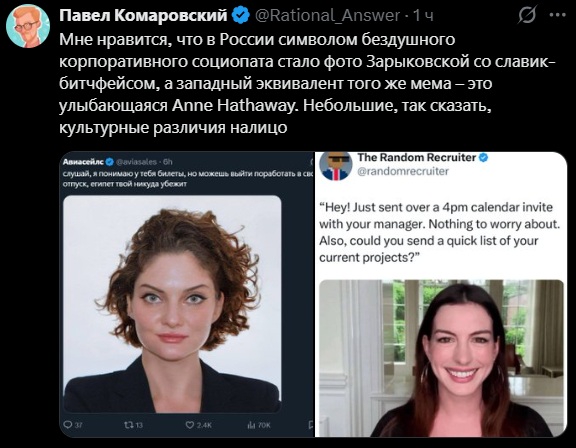Image resolution: width=576 pixels, height=448 pixels.
Task: Click the verified badge beside Павел Комаровский
Action: [x=241, y=15]
